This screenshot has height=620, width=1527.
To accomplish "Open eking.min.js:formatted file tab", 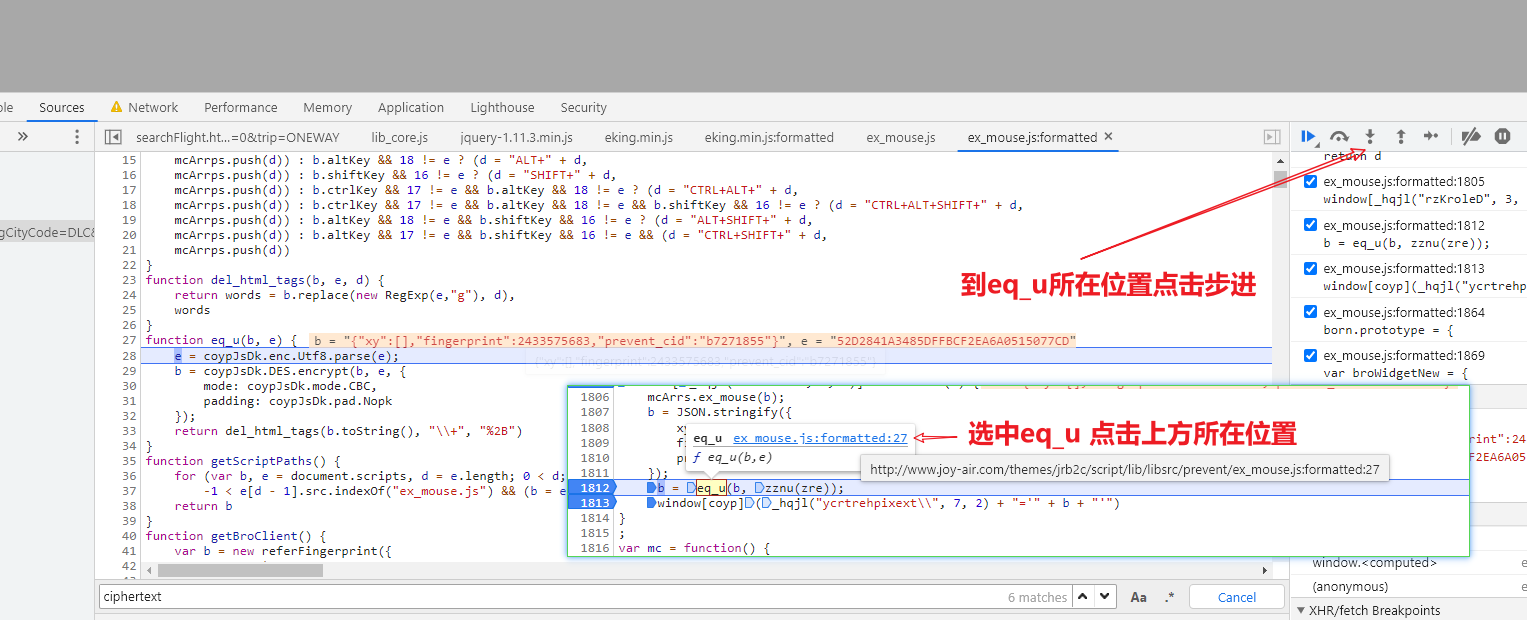I will click(x=768, y=137).
